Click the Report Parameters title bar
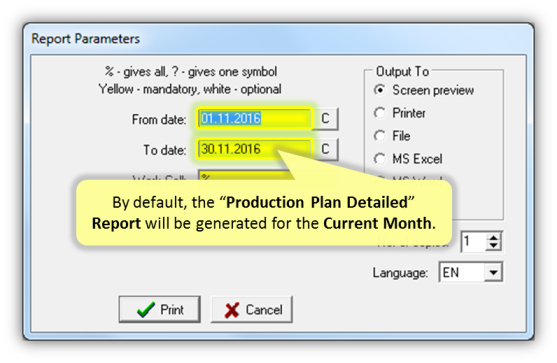The height and width of the screenshot is (363, 557). pyautogui.click(x=278, y=38)
